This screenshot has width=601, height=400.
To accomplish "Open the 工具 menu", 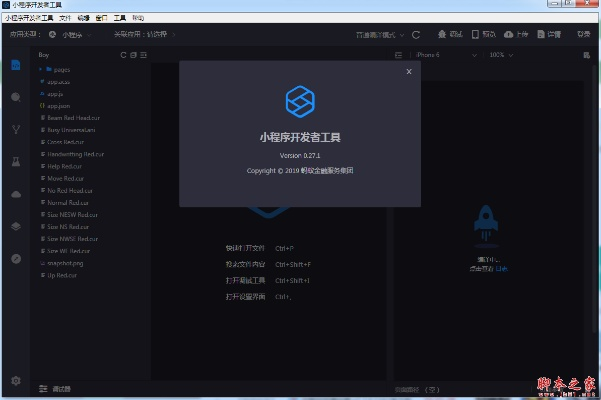I will tap(120, 18).
